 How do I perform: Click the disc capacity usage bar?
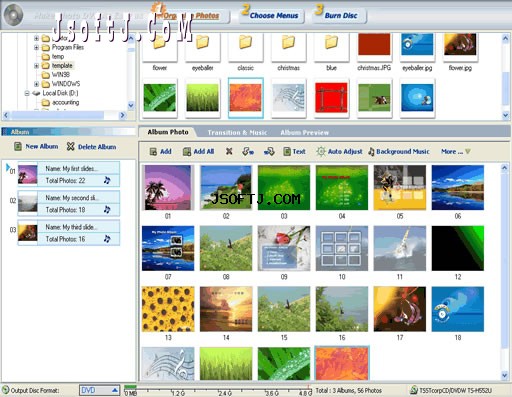218,390
